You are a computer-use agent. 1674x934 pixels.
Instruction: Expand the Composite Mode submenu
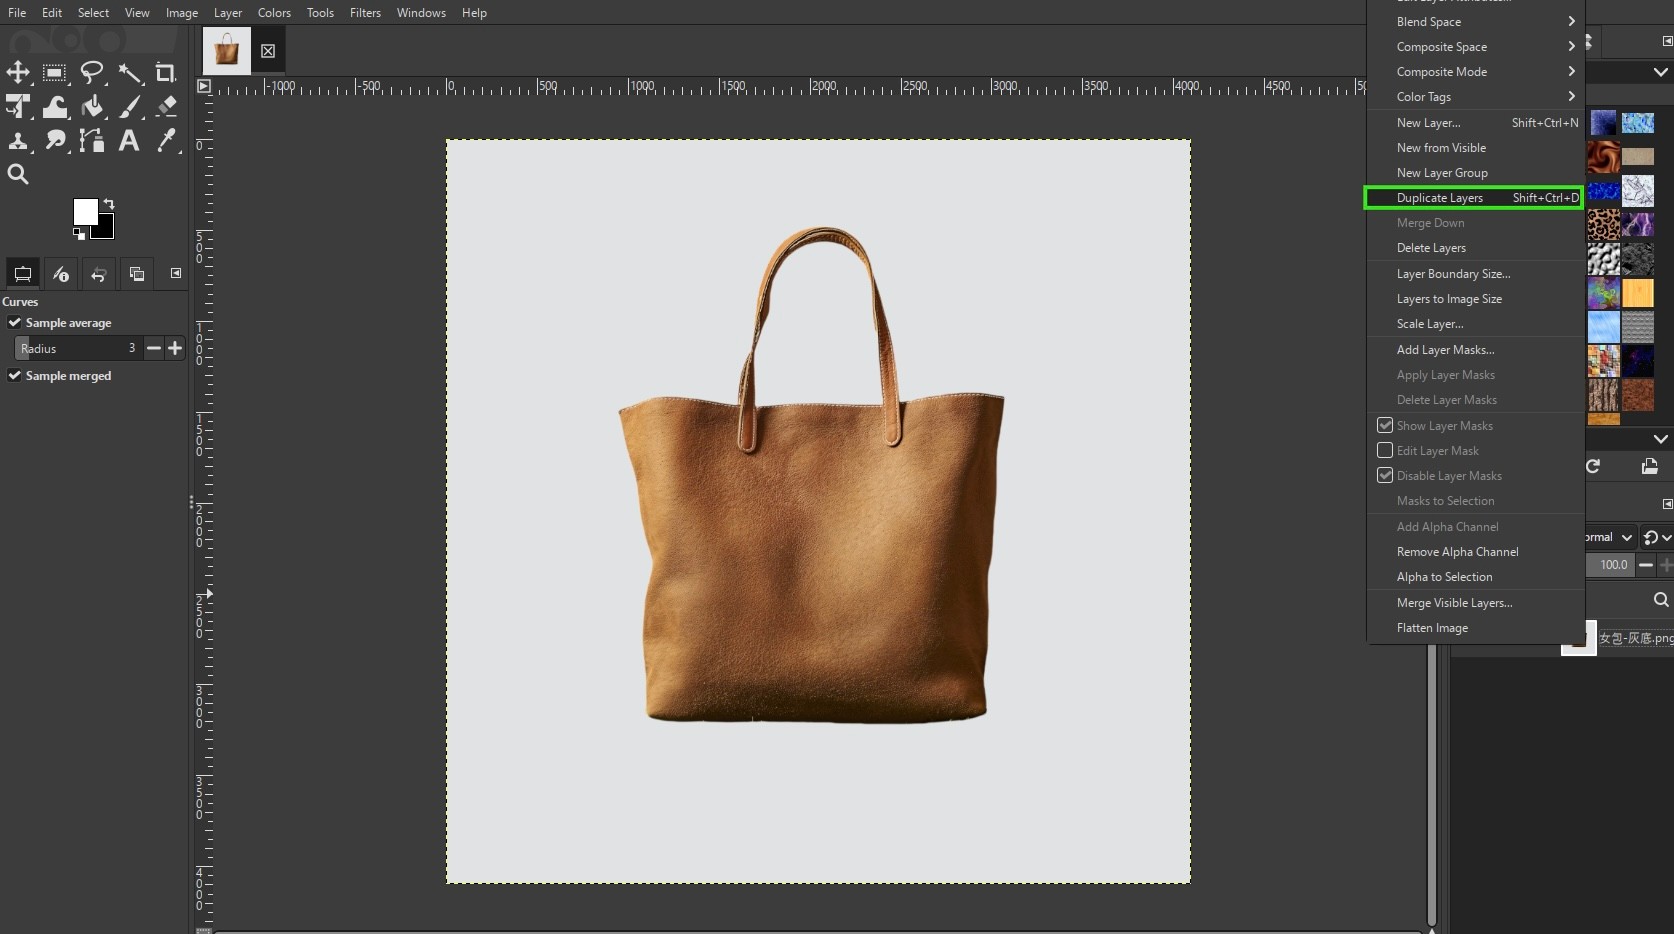pyautogui.click(x=1475, y=72)
